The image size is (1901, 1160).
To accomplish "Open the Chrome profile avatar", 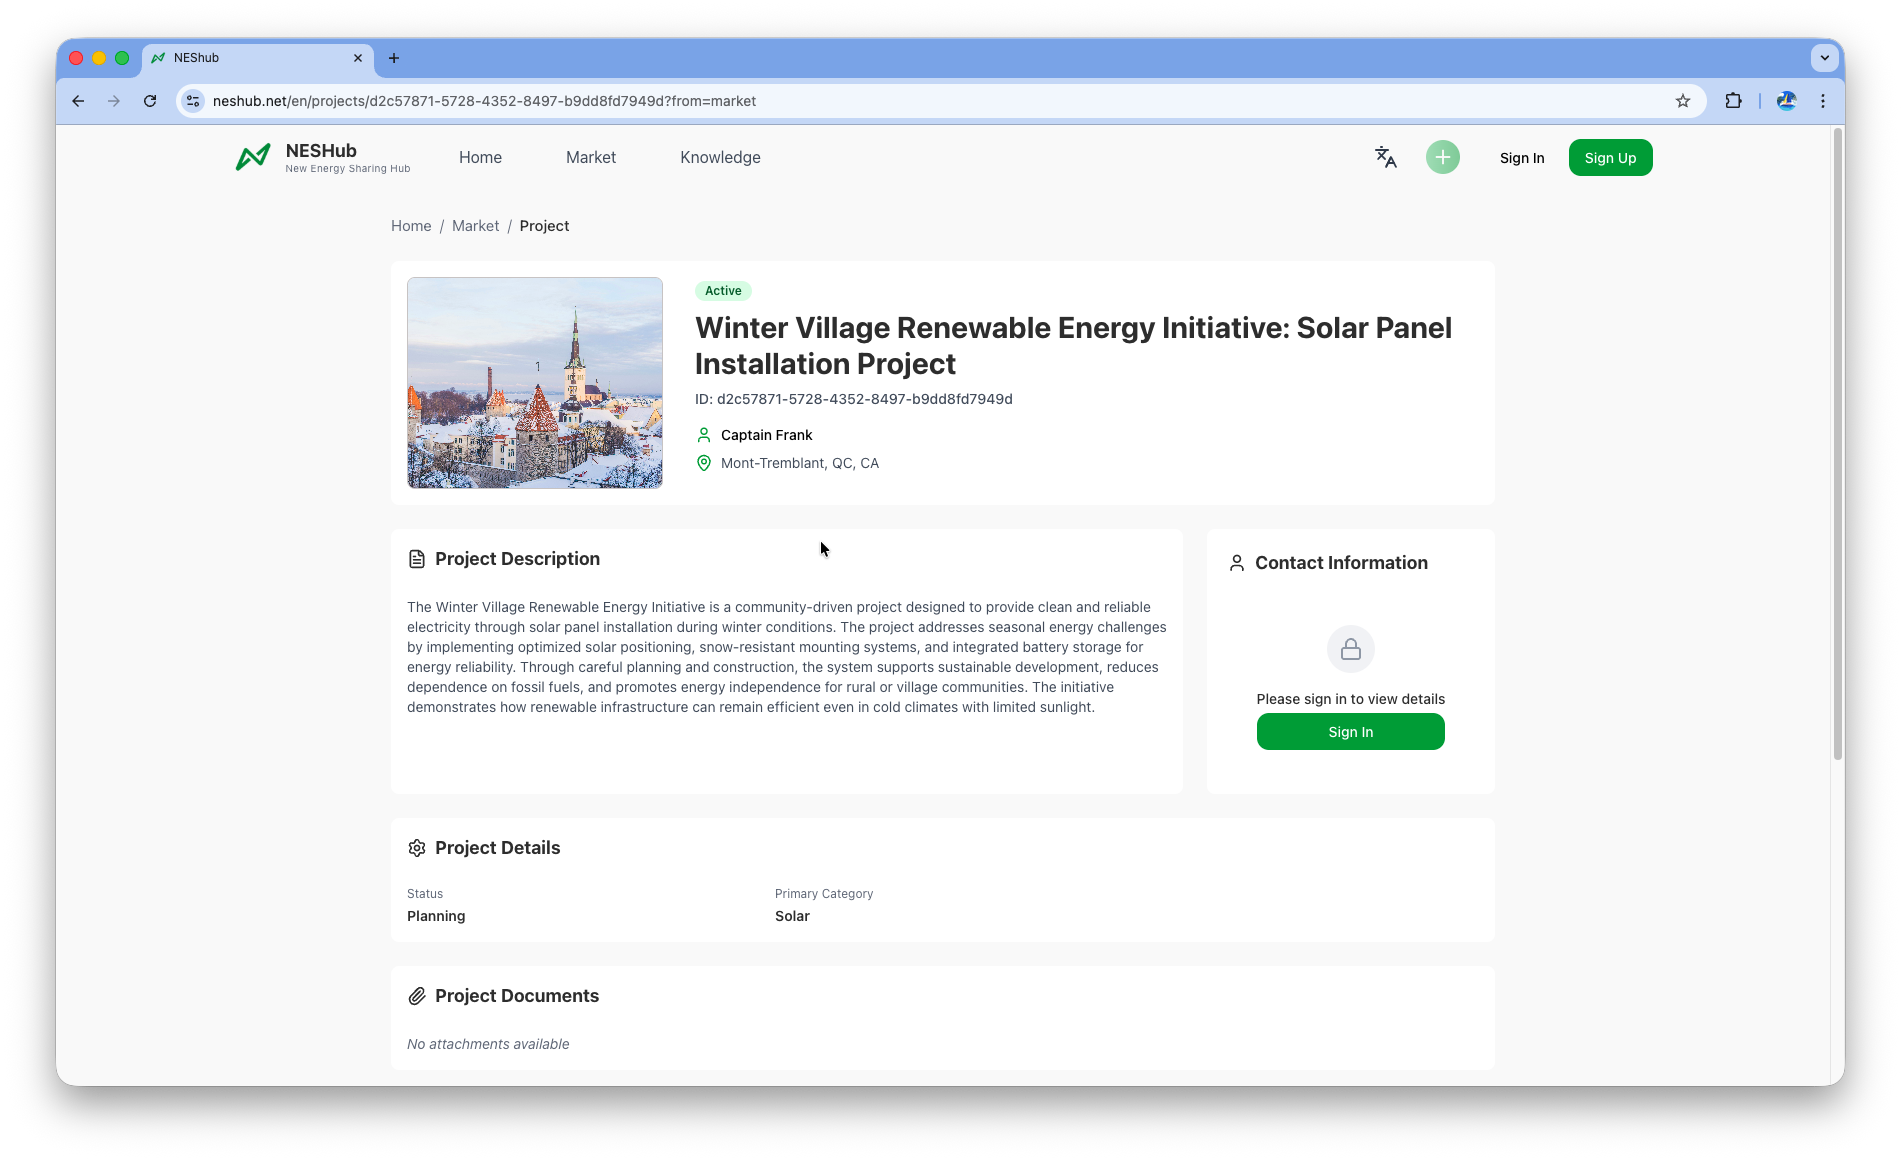I will tap(1787, 101).
